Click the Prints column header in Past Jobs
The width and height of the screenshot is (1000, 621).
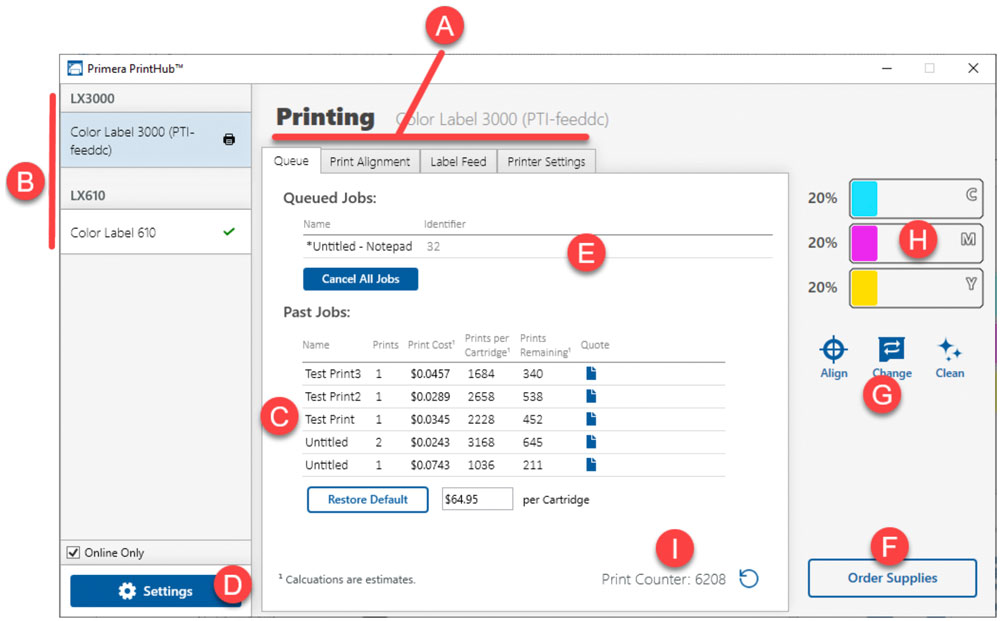pyautogui.click(x=385, y=345)
